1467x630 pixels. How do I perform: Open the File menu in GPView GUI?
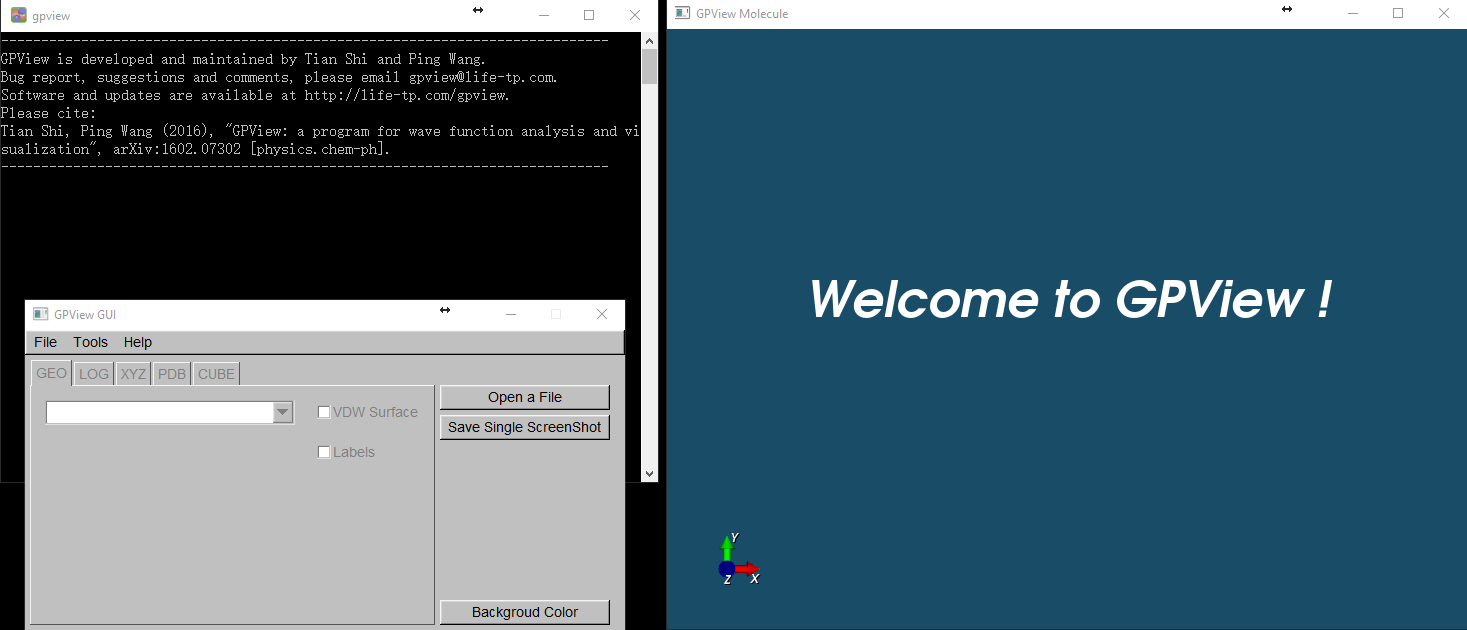(x=45, y=342)
